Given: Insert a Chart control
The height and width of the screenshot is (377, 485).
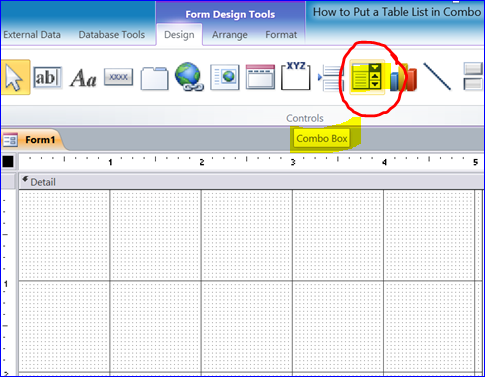Looking at the screenshot, I should coord(403,78).
